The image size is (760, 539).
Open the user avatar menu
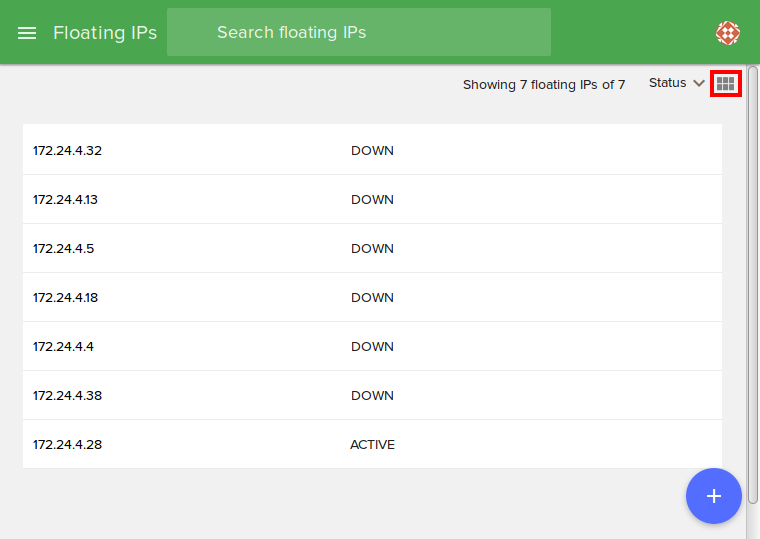point(728,33)
